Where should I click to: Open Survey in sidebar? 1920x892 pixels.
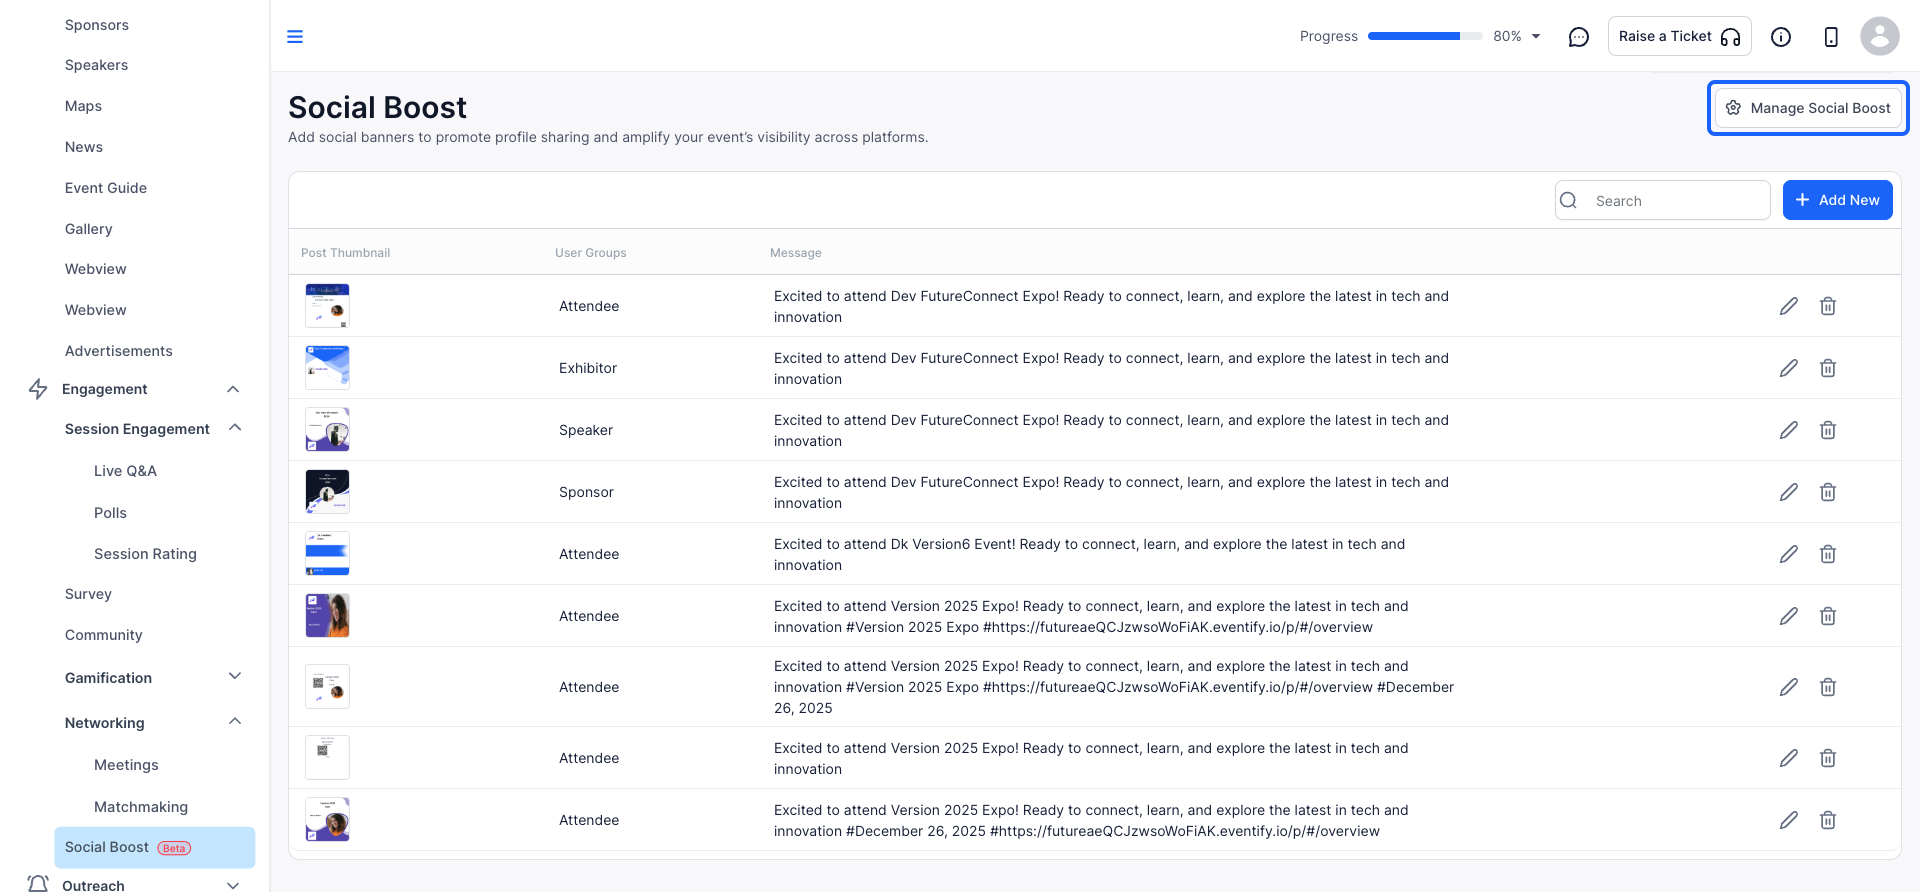[x=89, y=594]
